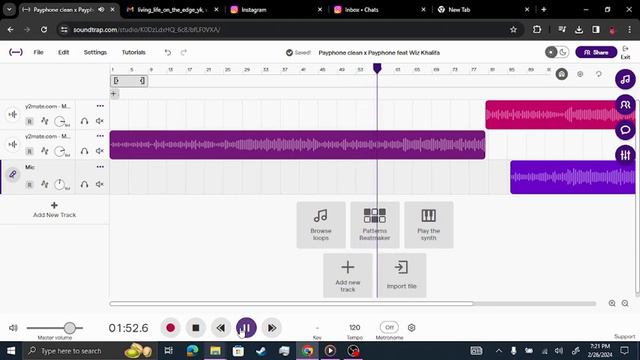This screenshot has width=640, height=360.
Task: Mute the purple-clip y2mate track
Action: tap(99, 151)
